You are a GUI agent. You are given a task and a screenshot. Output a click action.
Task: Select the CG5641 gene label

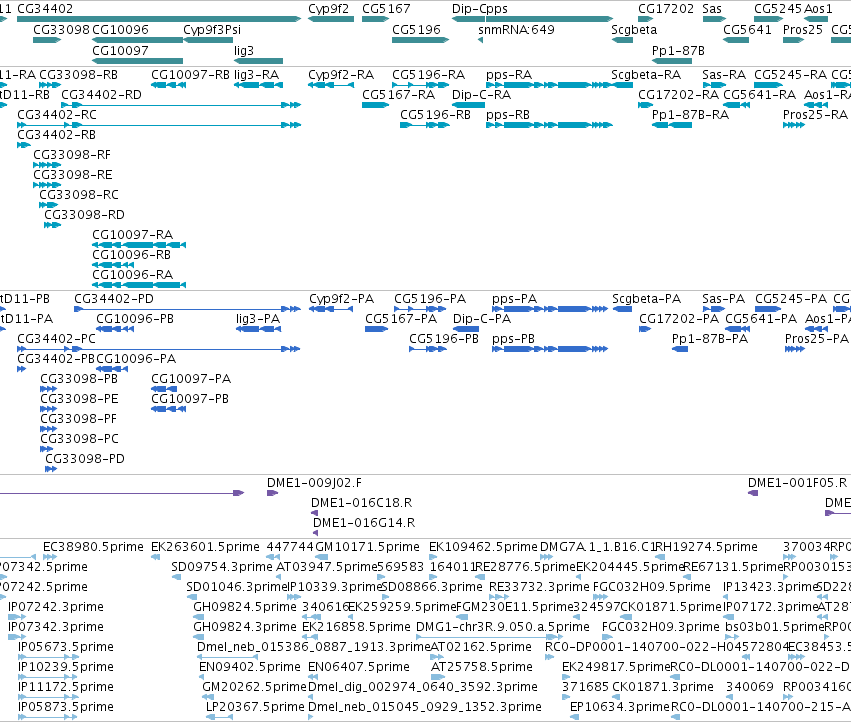tap(747, 29)
